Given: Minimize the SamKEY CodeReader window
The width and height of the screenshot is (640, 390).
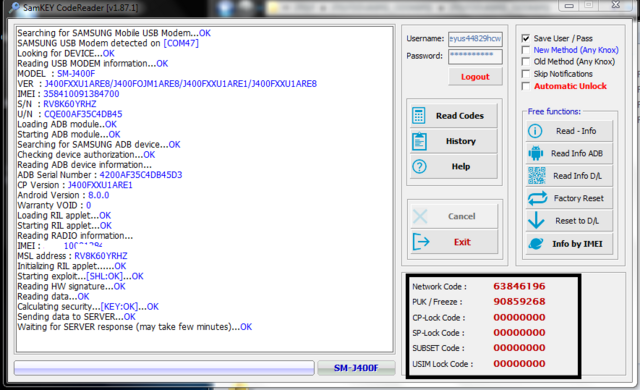Looking at the screenshot, I should pyautogui.click(x=569, y=6).
